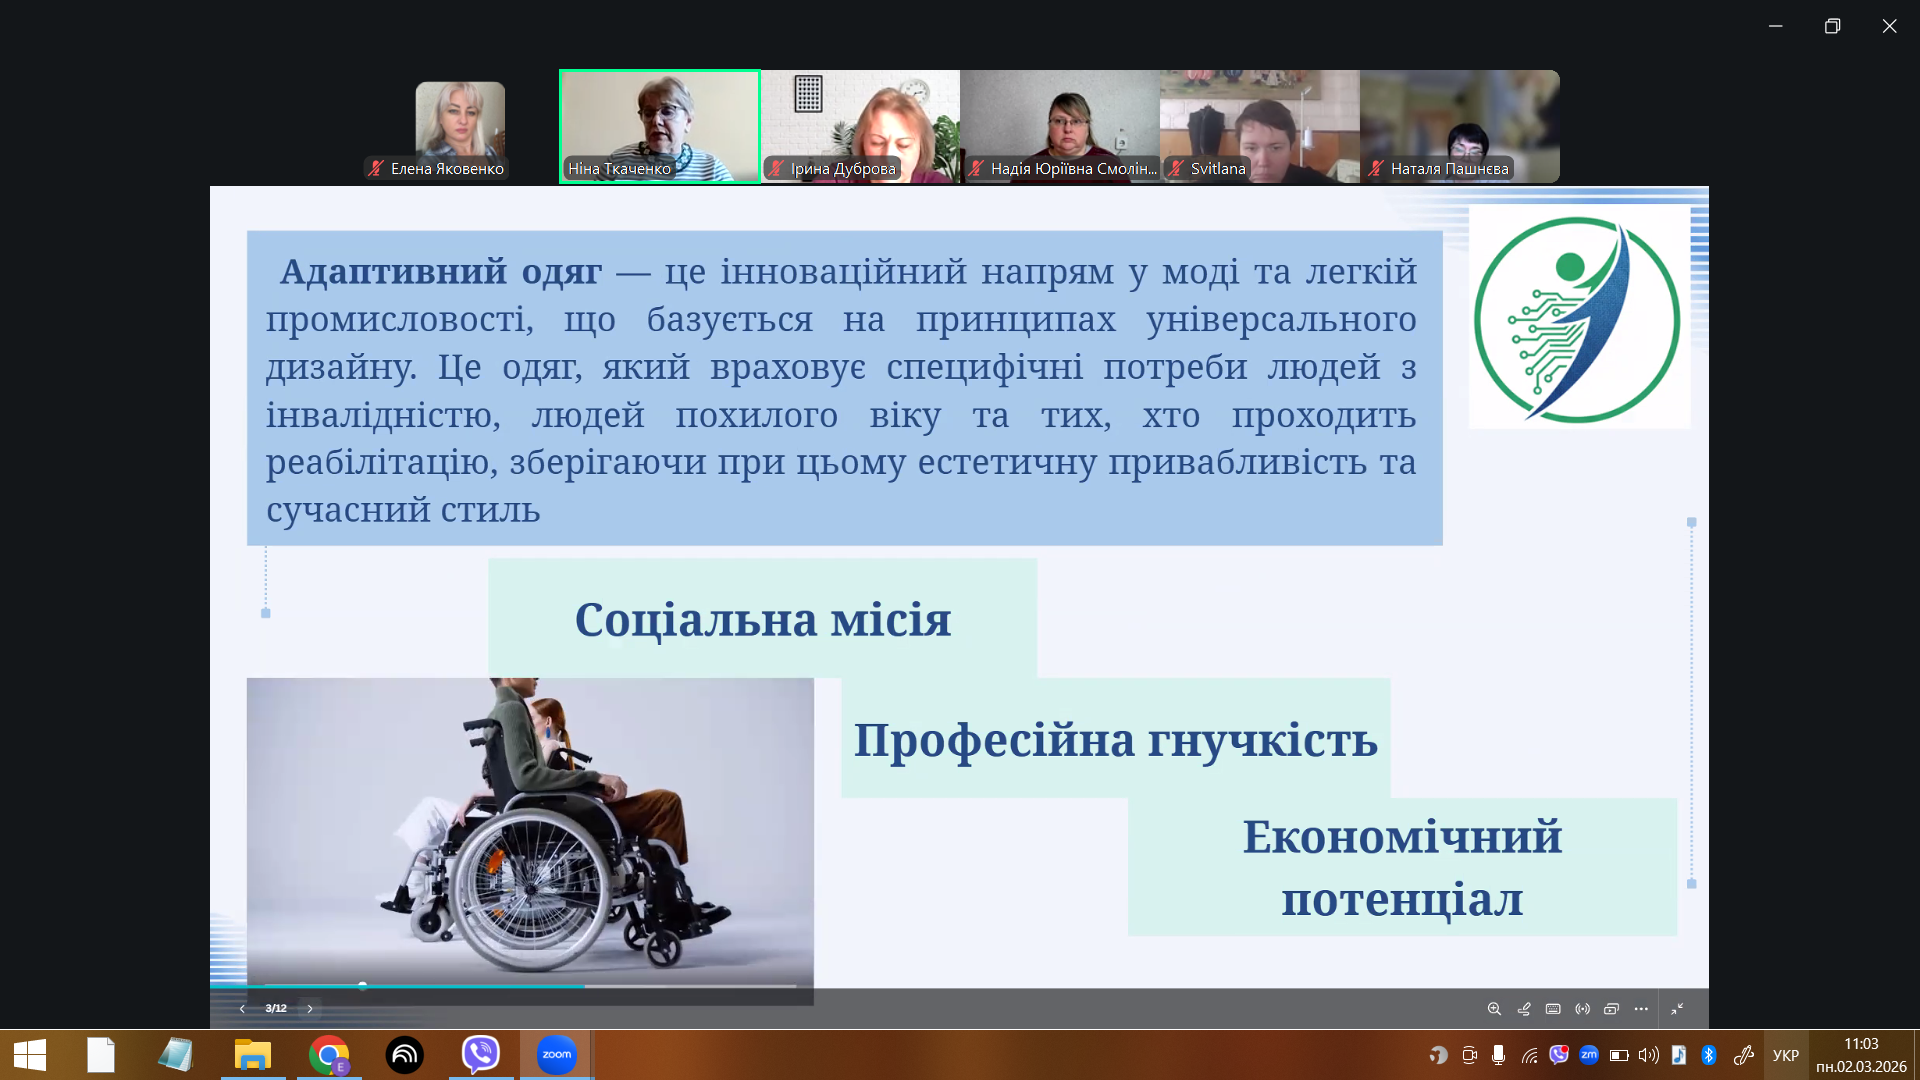The height and width of the screenshot is (1080, 1920).
Task: Toggle Bluetooth icon in system tray
Action: [x=1709, y=1055]
